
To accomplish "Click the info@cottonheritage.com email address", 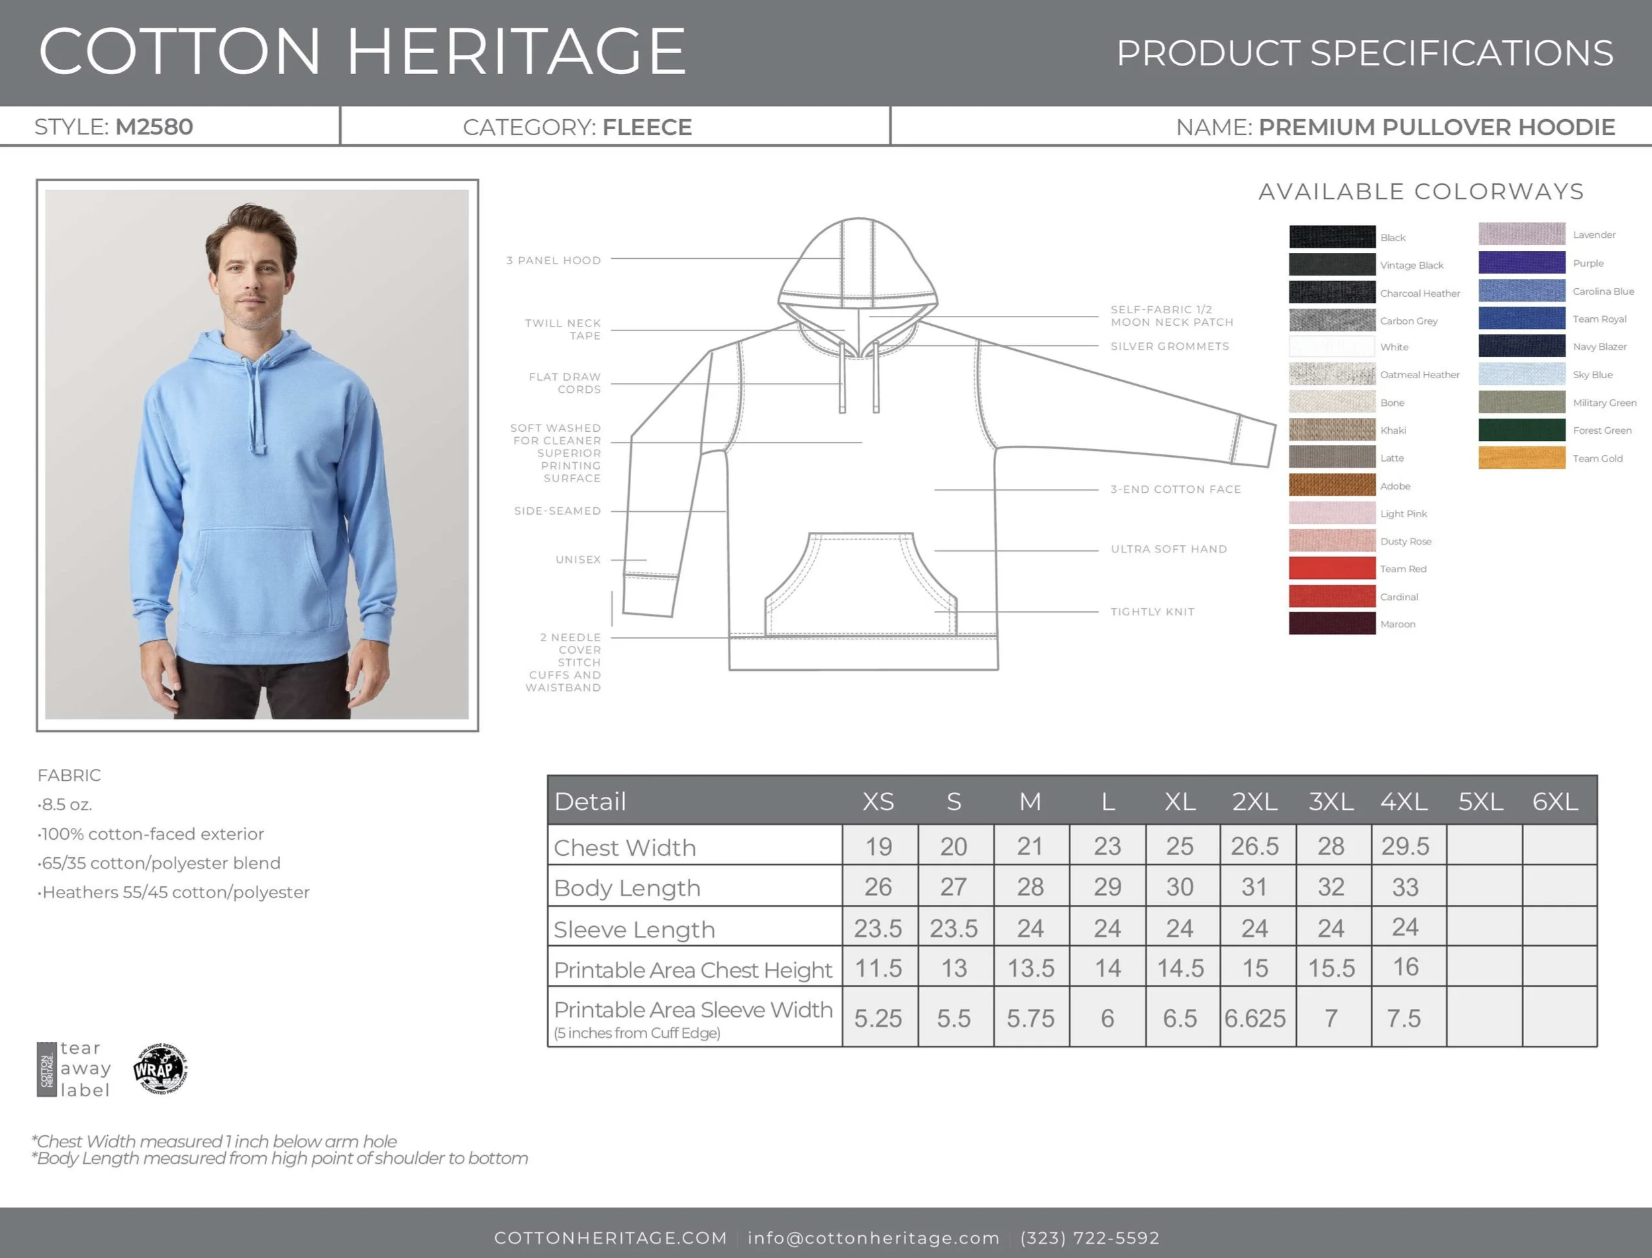I will point(873,1238).
